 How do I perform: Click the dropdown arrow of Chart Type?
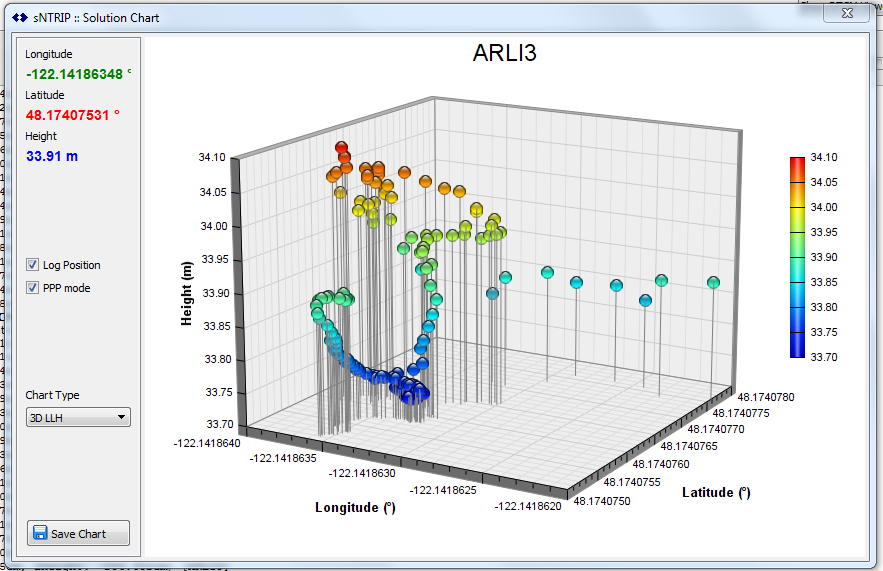tap(121, 418)
